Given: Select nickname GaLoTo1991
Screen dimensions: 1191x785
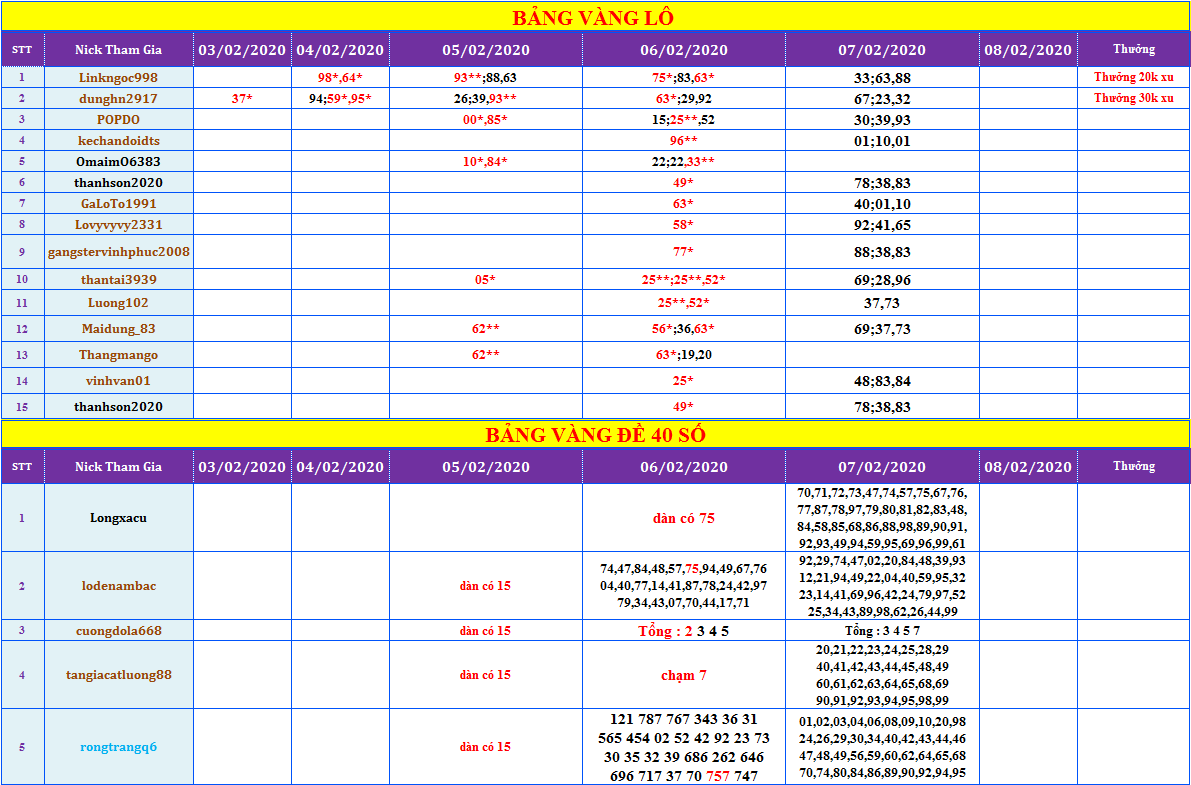Looking at the screenshot, I should click(x=118, y=204).
